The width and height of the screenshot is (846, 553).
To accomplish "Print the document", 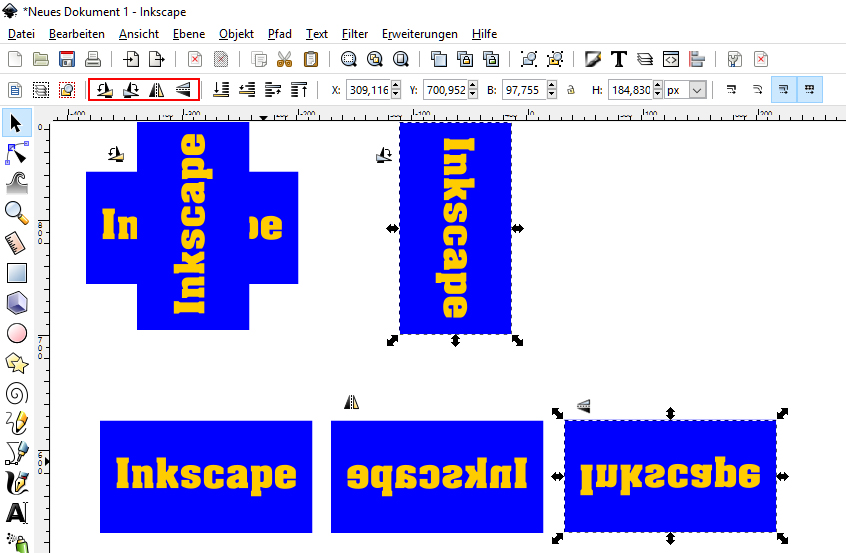I will pyautogui.click(x=93, y=59).
